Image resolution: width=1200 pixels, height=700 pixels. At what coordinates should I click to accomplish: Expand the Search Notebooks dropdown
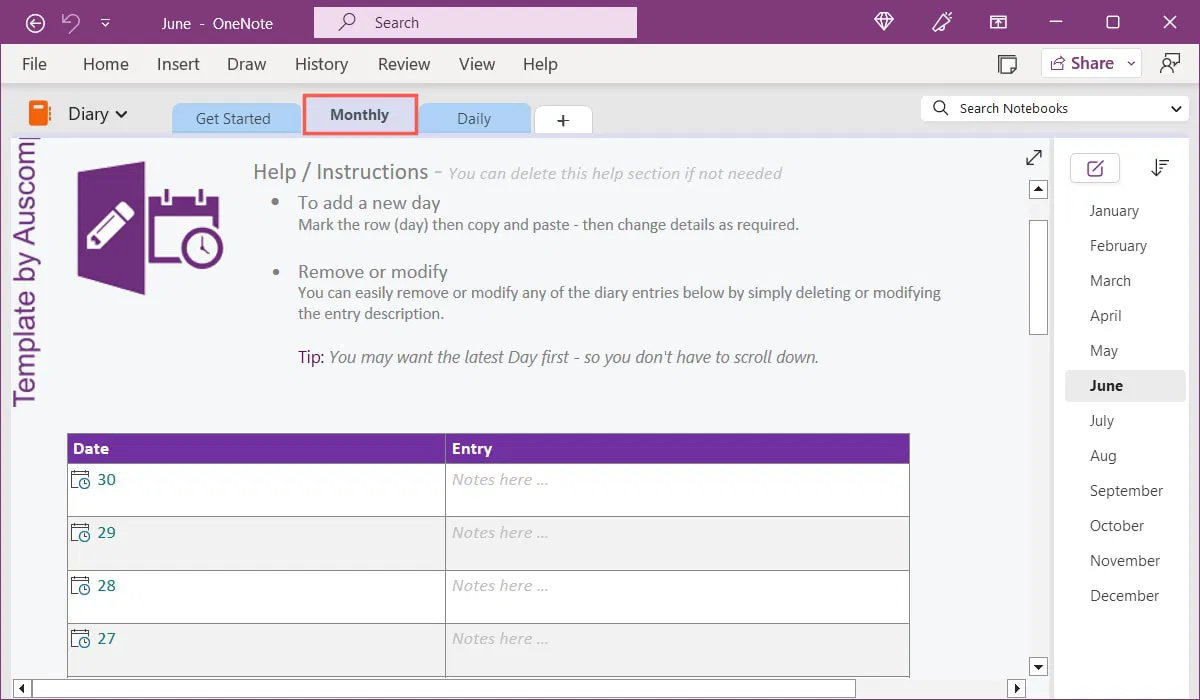click(x=1178, y=108)
